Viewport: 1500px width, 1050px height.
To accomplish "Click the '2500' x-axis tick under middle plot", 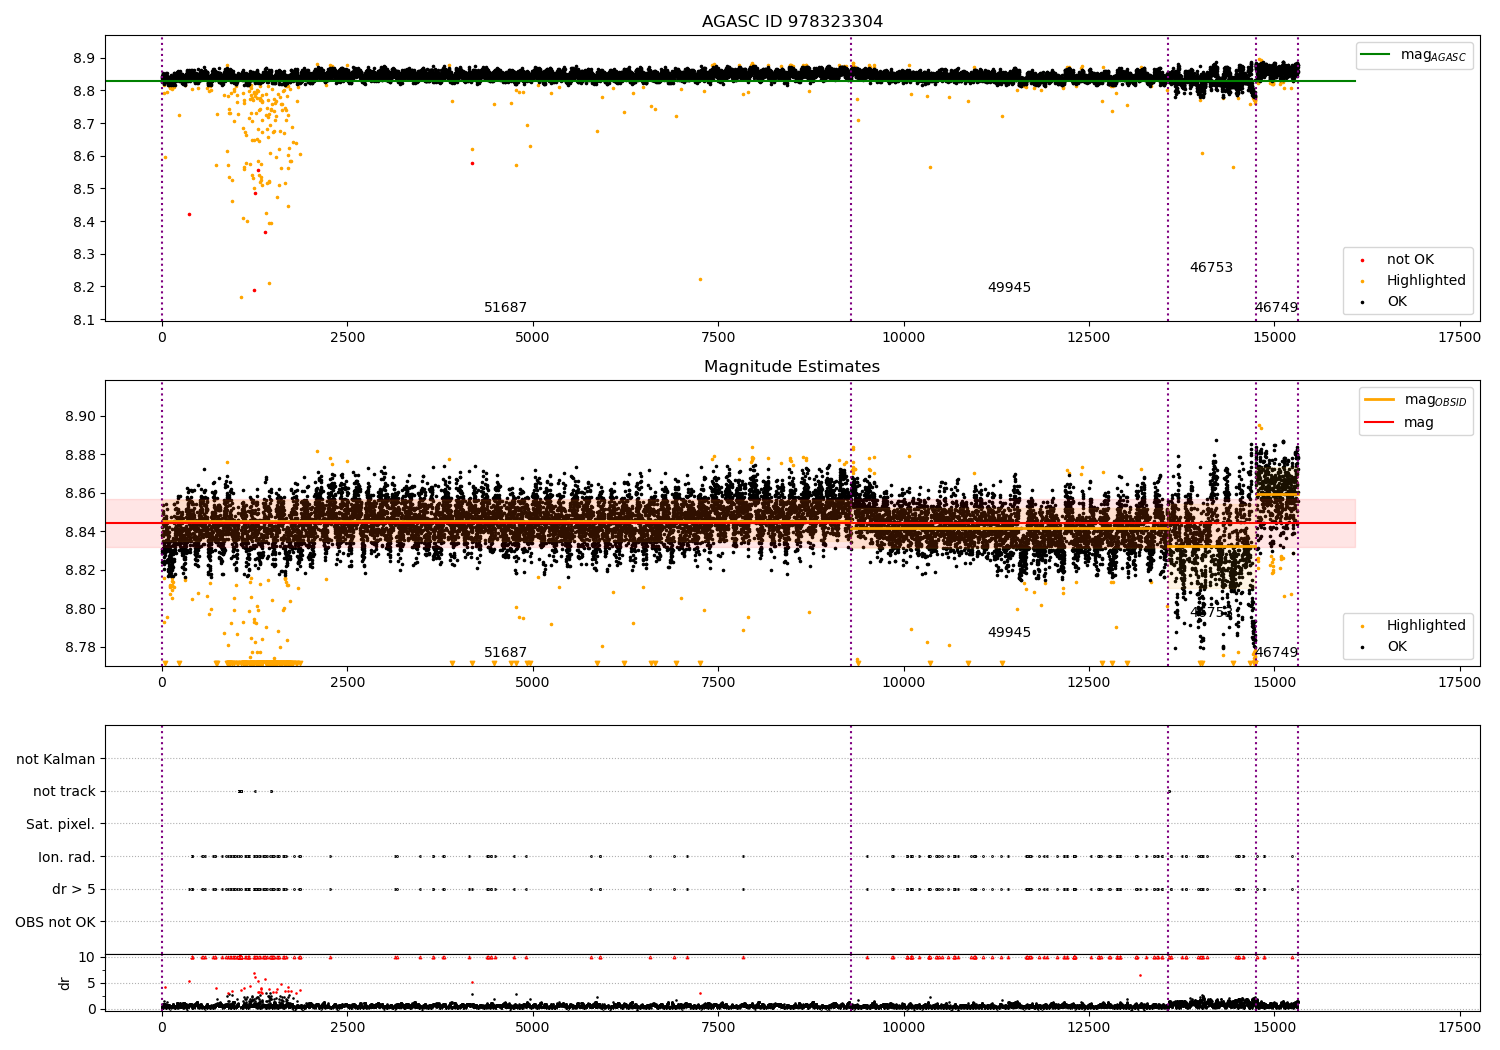I will (x=347, y=683).
